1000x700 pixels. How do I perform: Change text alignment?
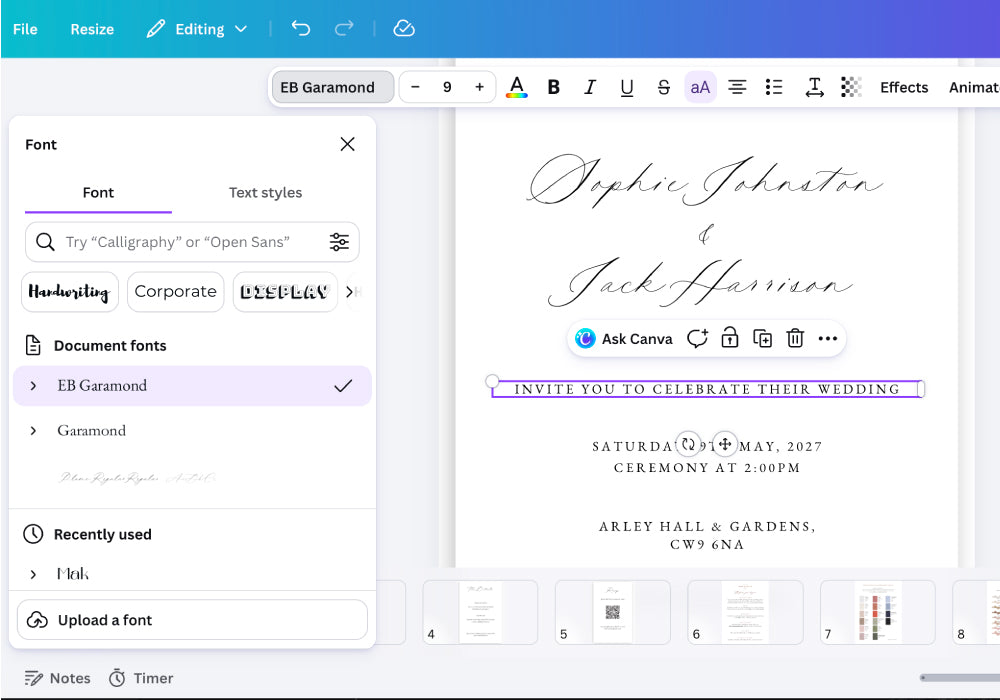pyautogui.click(x=737, y=87)
